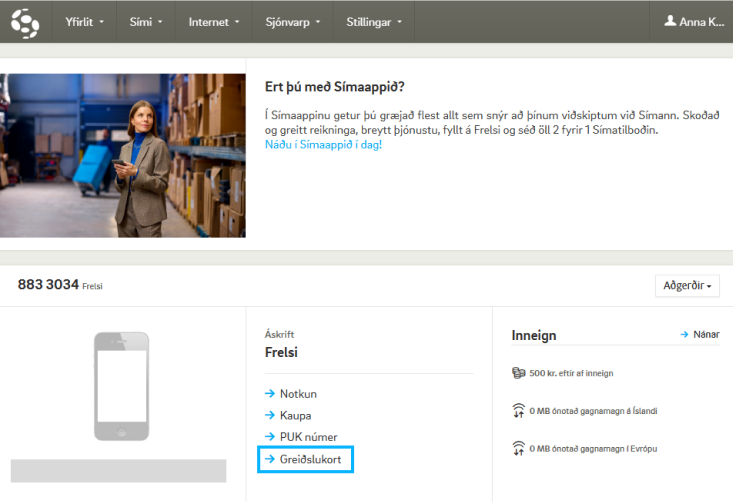Open the Notkun link

tap(298, 394)
